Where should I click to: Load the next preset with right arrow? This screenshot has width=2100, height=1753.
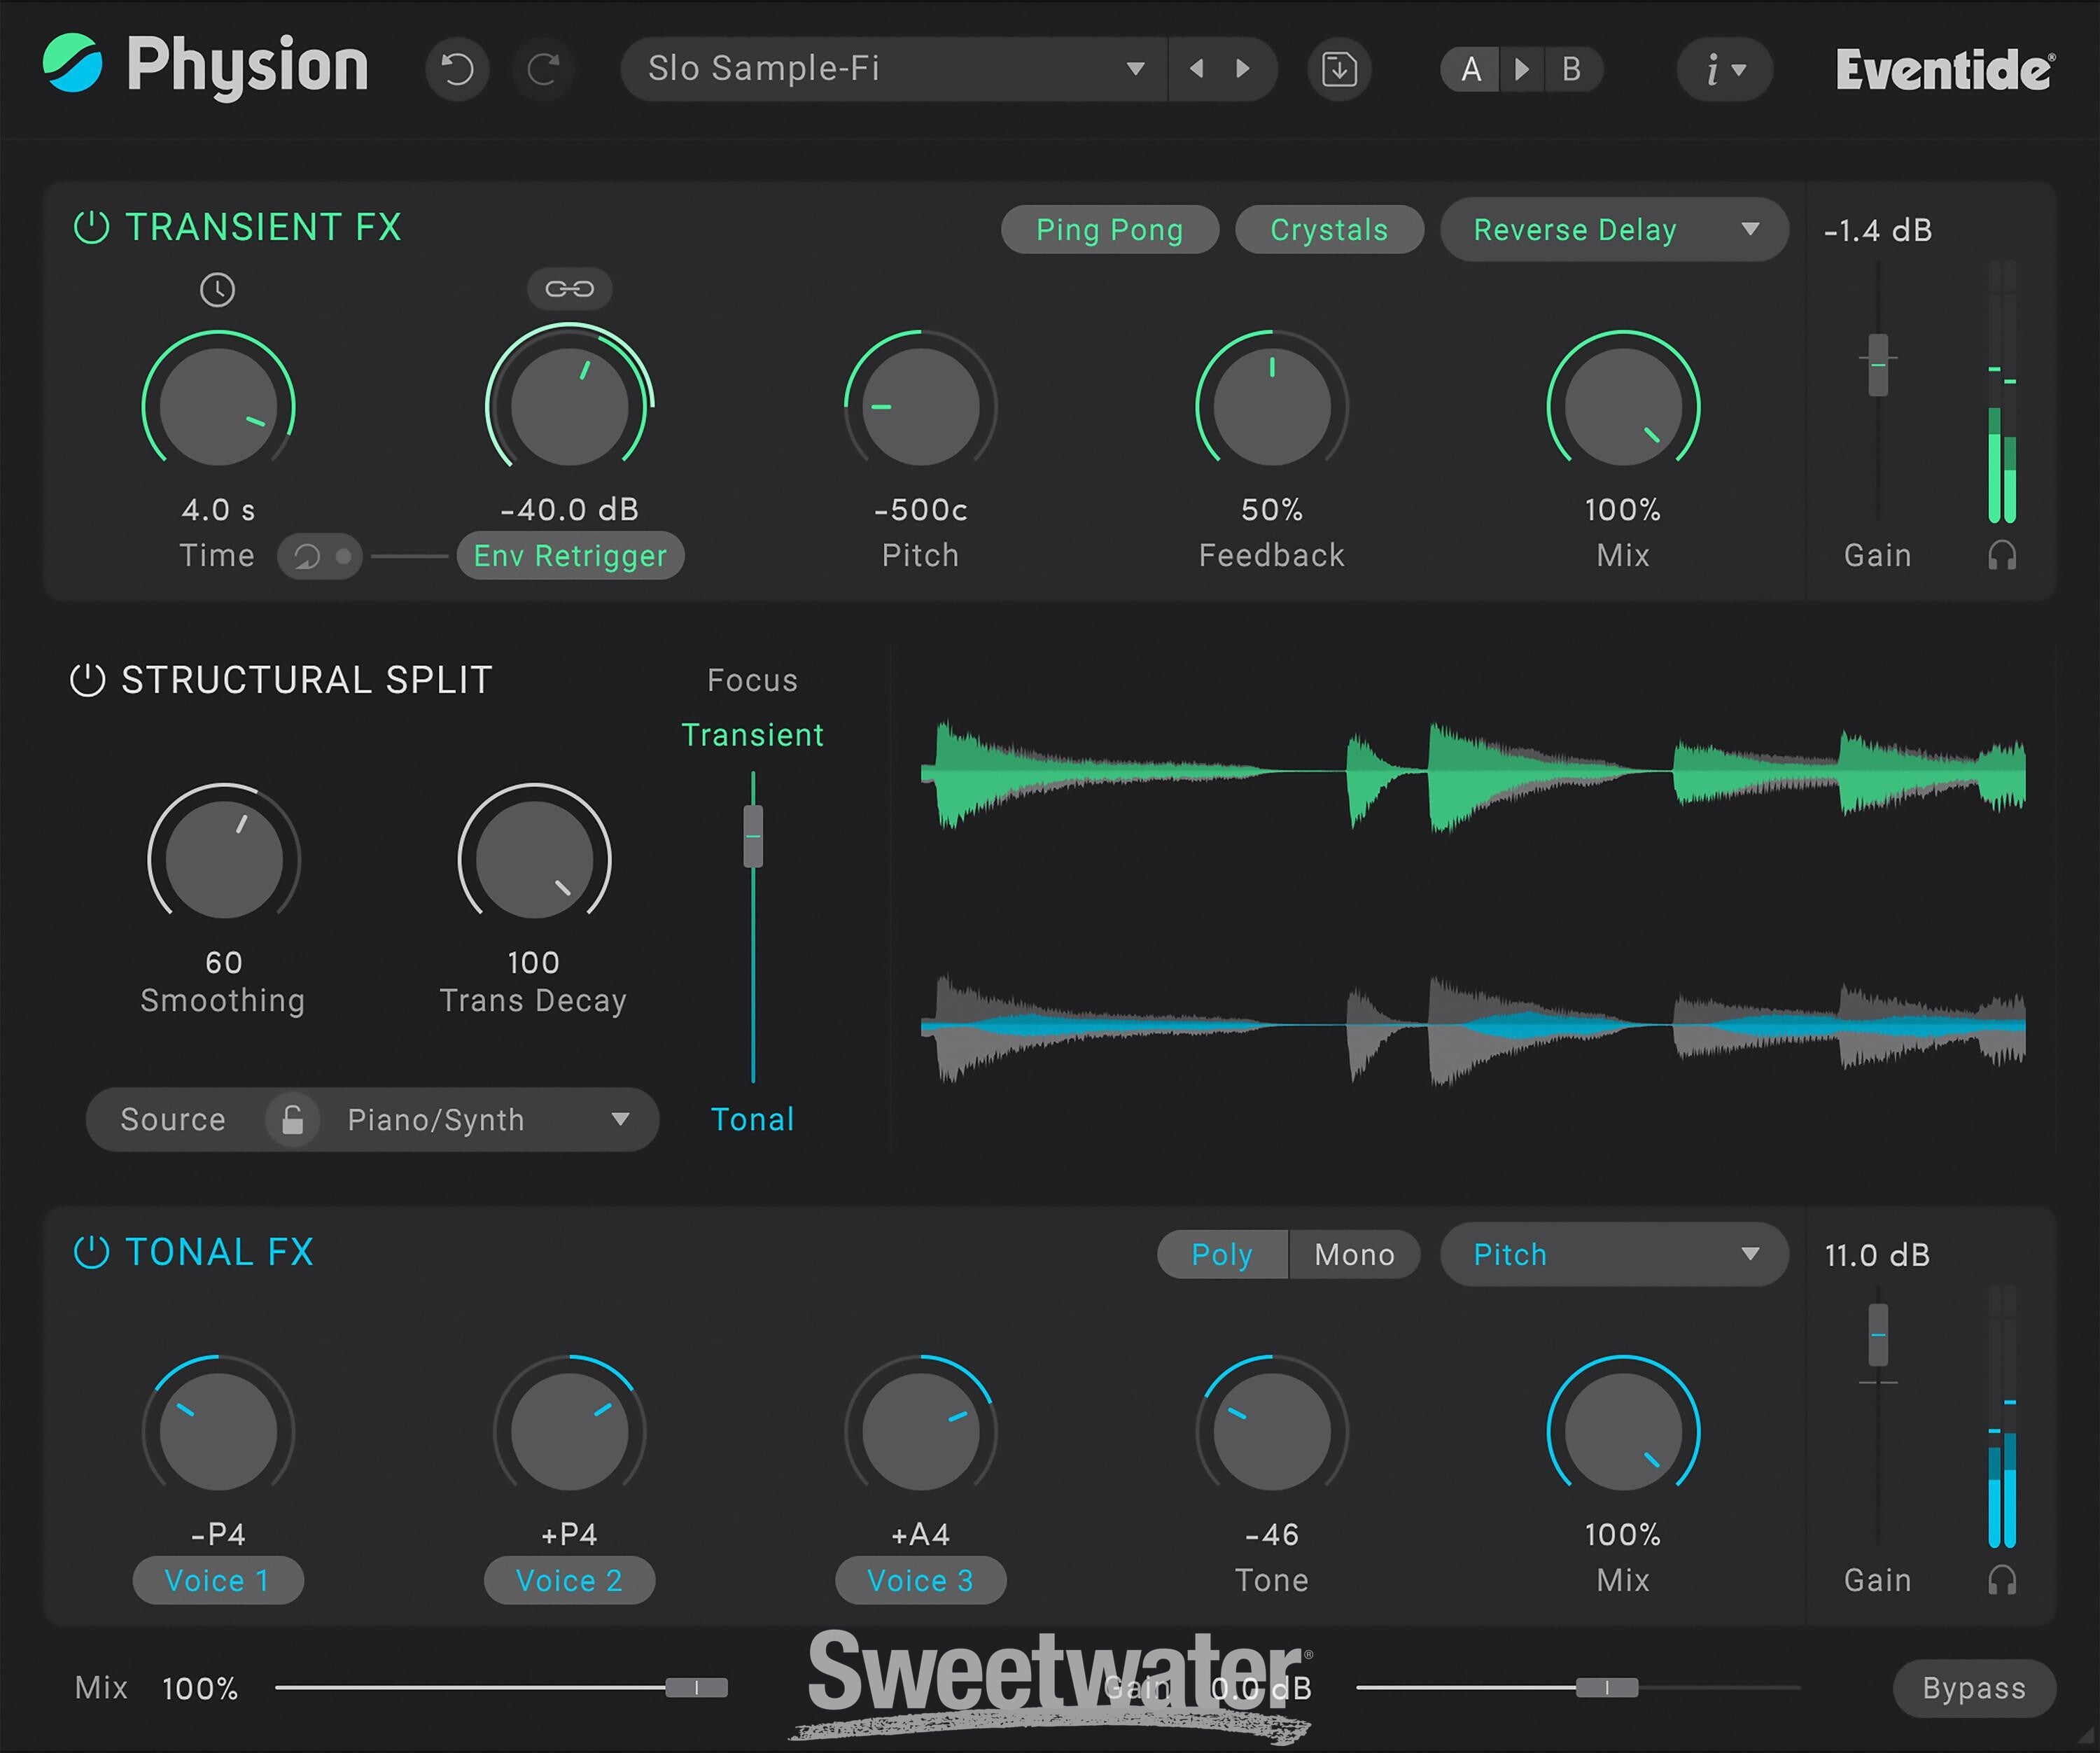click(1243, 69)
